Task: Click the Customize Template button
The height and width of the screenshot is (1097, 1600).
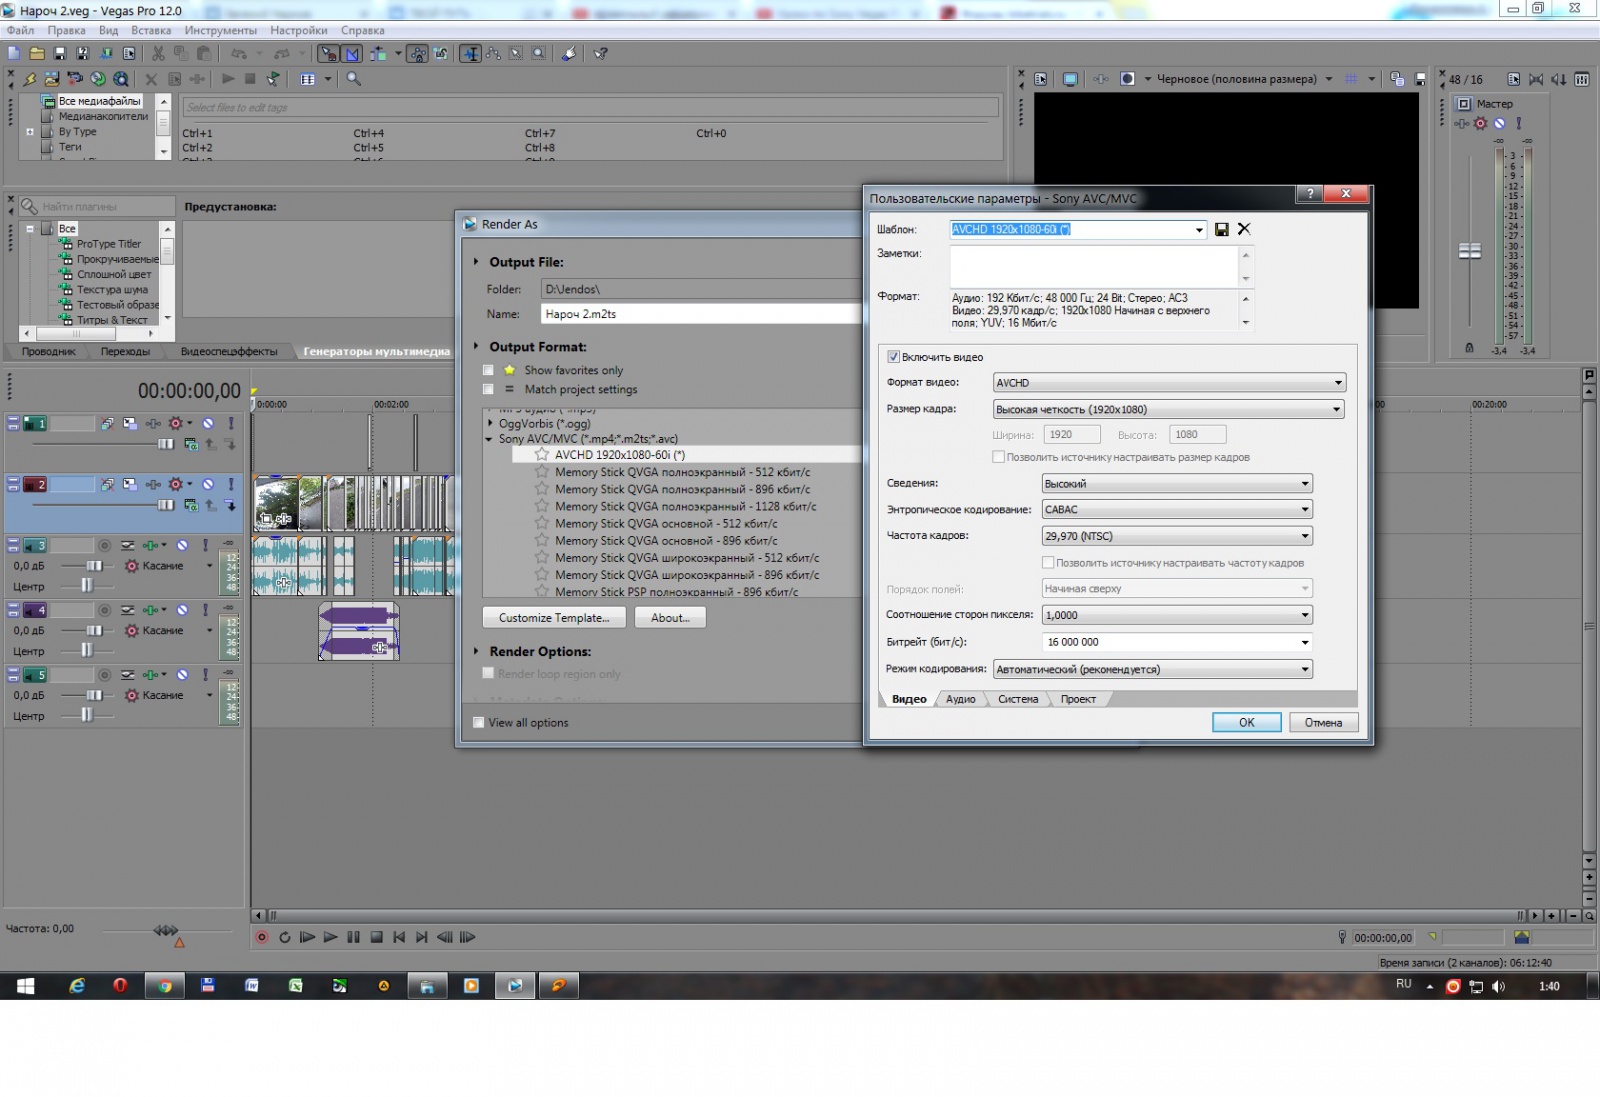Action: 553,618
